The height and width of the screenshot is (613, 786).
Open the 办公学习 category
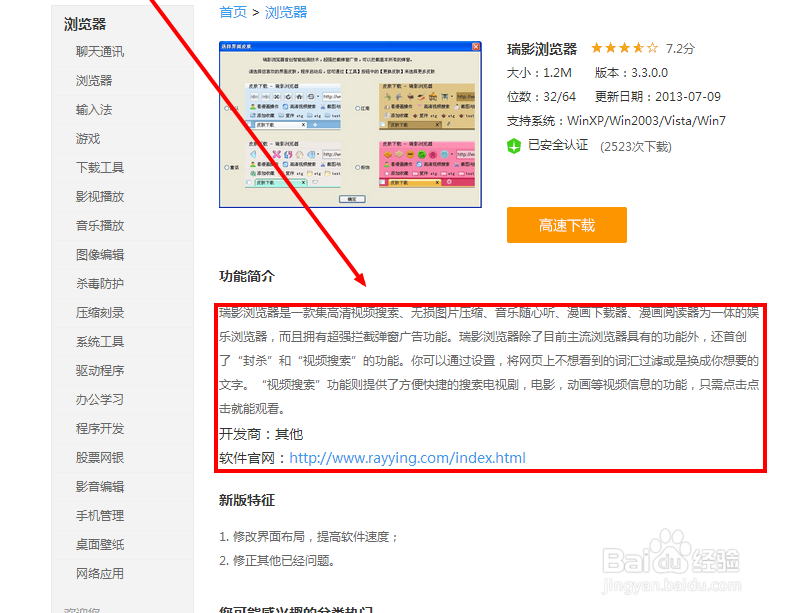100,399
